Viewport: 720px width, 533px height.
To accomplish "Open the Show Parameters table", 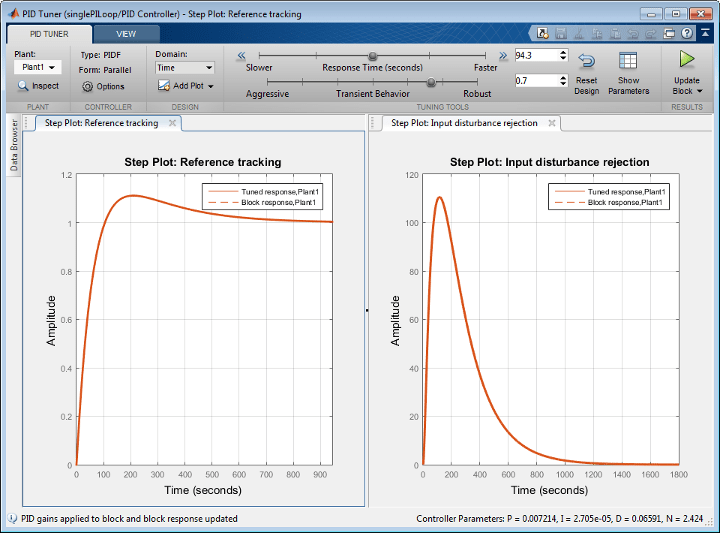I will [628, 62].
